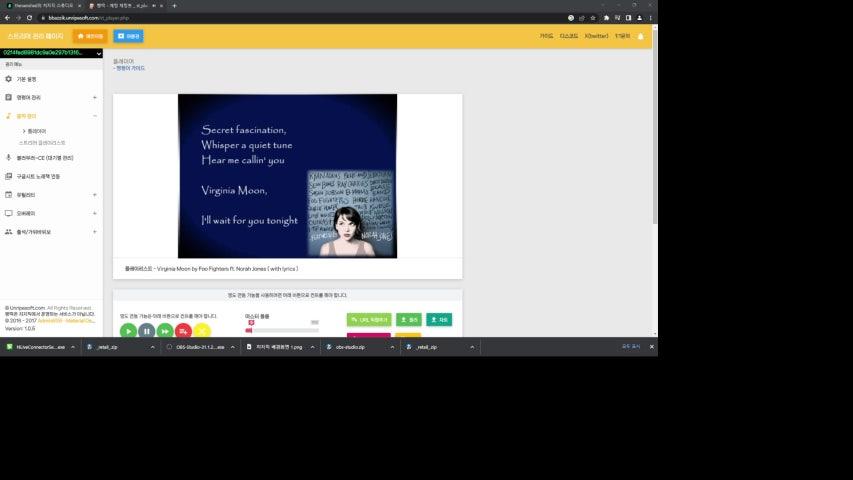The width and height of the screenshot is (853, 480).
Task: Click the share icon in address bar
Action: click(x=582, y=18)
